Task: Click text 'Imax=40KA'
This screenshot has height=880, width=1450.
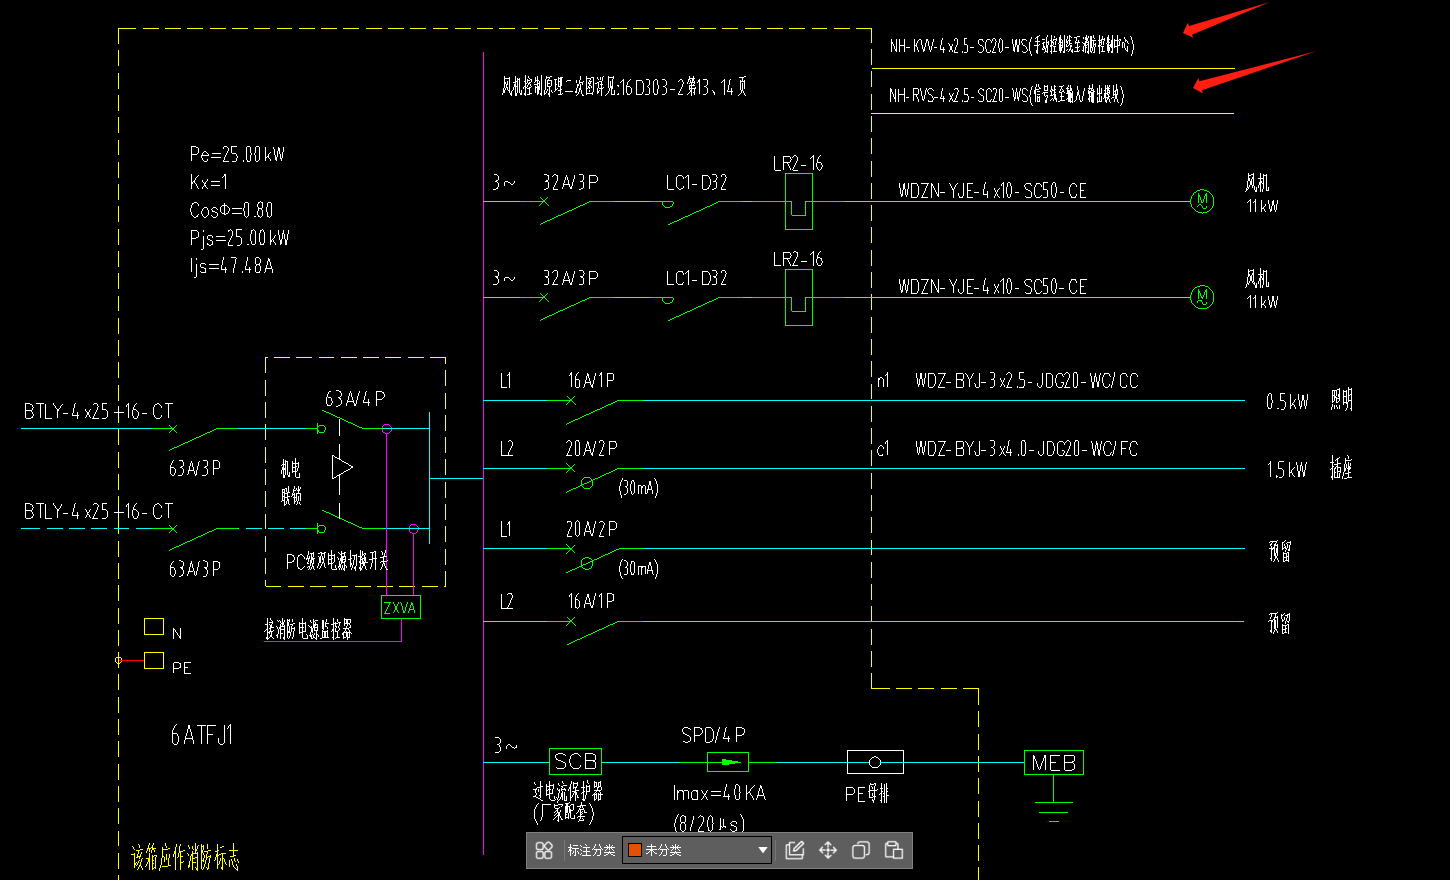Action: (x=719, y=793)
